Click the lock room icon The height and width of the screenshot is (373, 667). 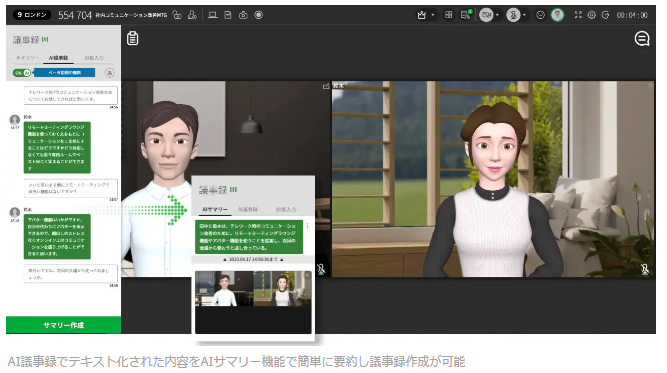tap(177, 15)
